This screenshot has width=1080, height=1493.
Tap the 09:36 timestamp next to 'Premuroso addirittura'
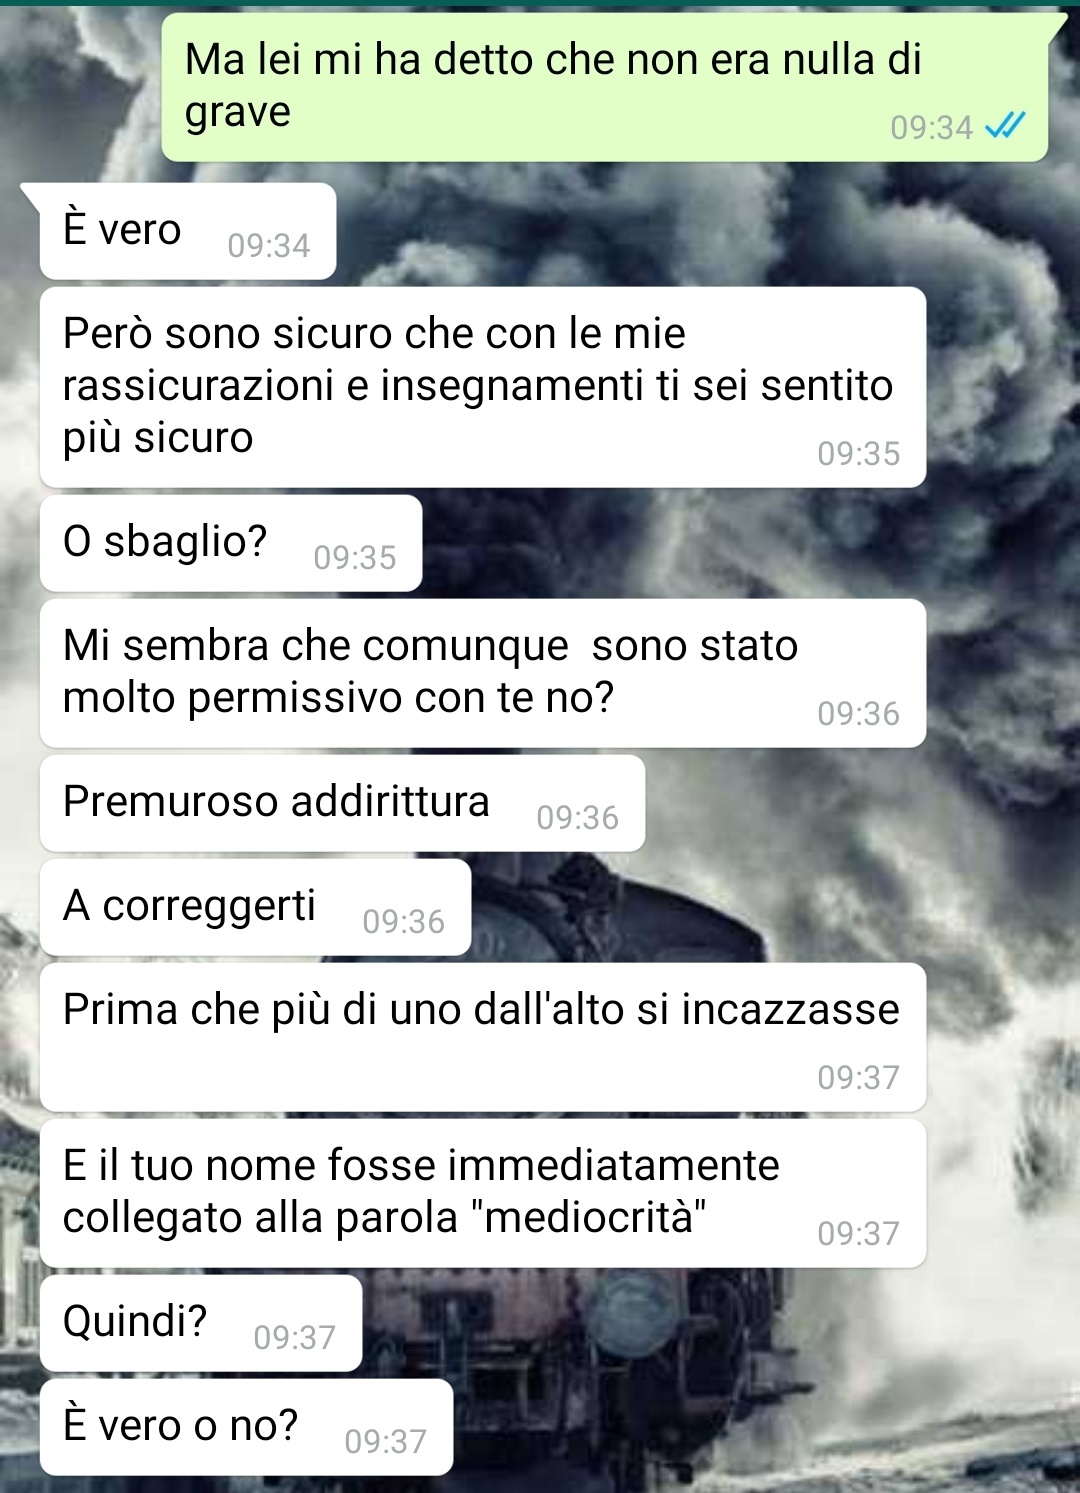click(x=578, y=817)
